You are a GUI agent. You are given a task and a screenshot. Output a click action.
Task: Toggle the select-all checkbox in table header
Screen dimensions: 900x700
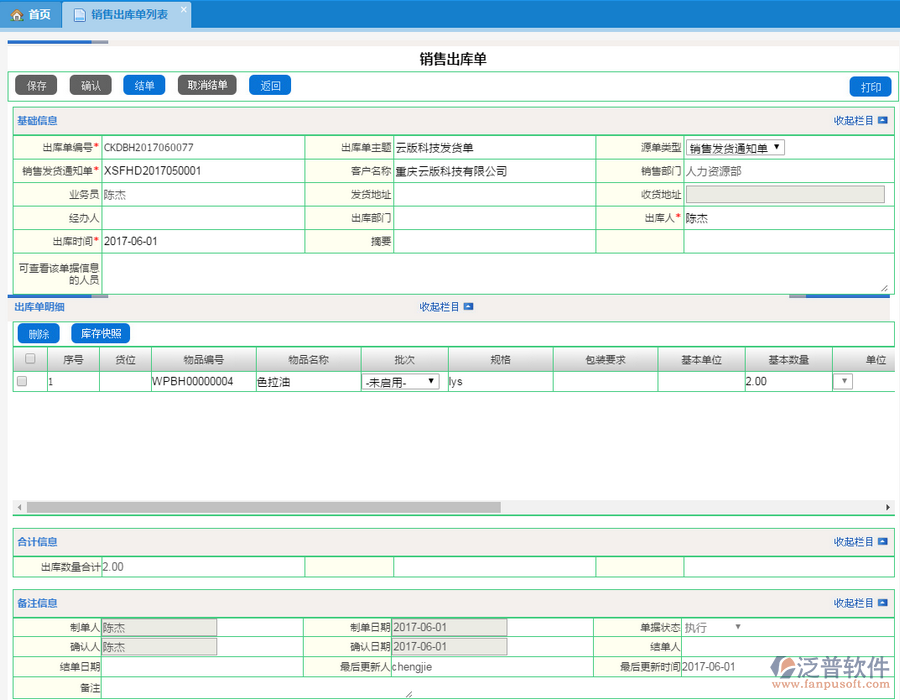pyautogui.click(x=30, y=359)
